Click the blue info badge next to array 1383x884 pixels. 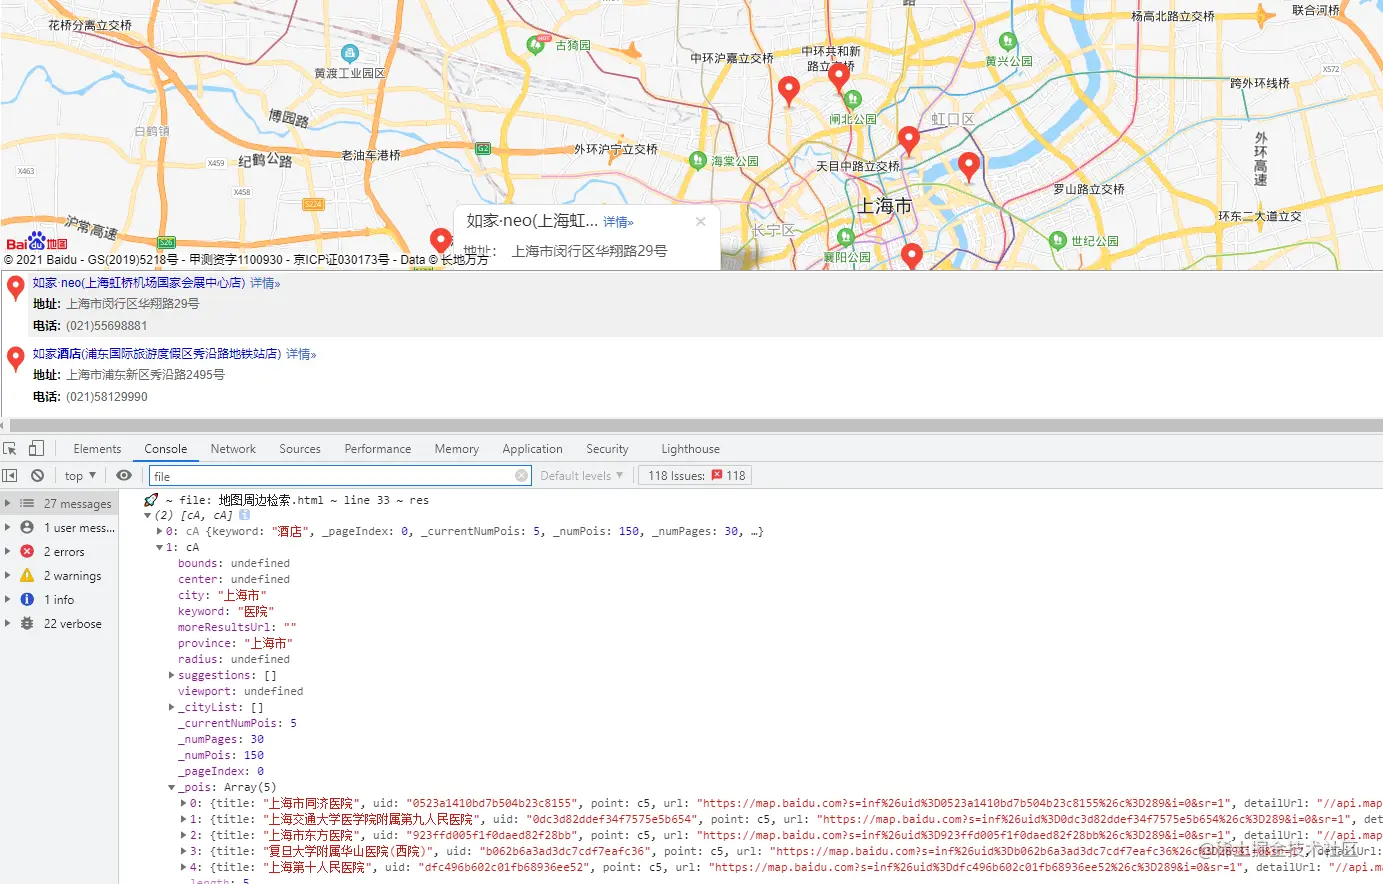244,515
